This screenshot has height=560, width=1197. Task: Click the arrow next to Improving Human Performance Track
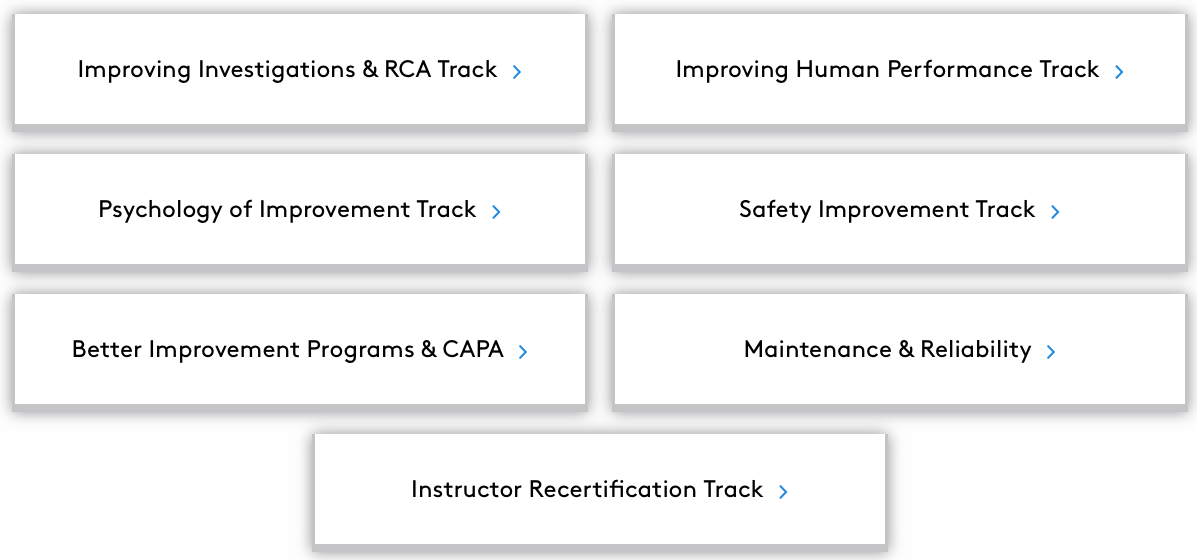coord(1119,71)
